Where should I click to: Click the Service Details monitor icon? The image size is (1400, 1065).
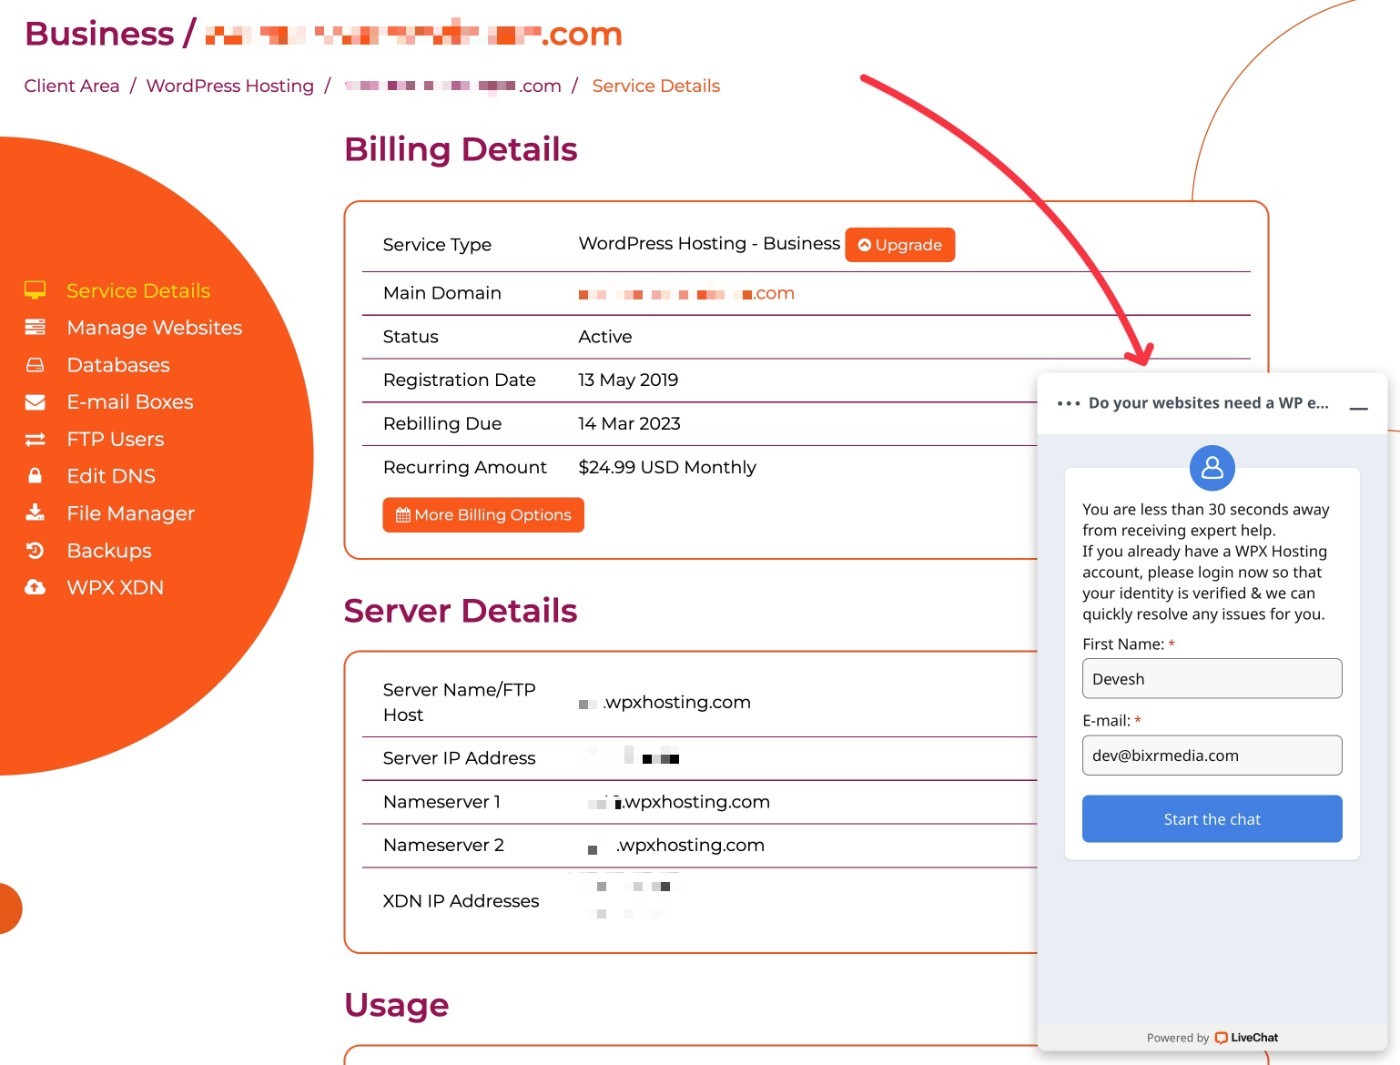(35, 290)
